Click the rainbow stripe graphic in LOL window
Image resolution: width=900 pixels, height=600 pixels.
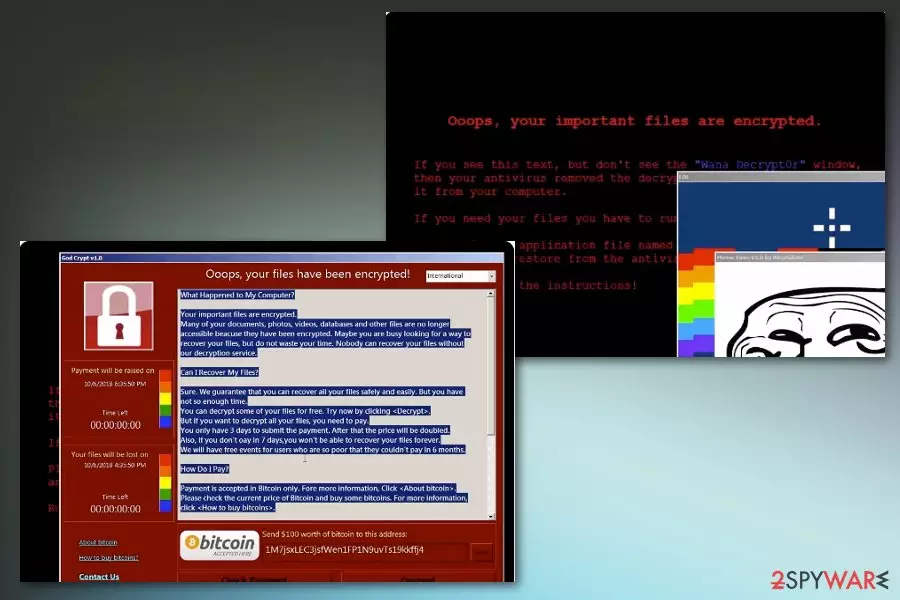696,303
